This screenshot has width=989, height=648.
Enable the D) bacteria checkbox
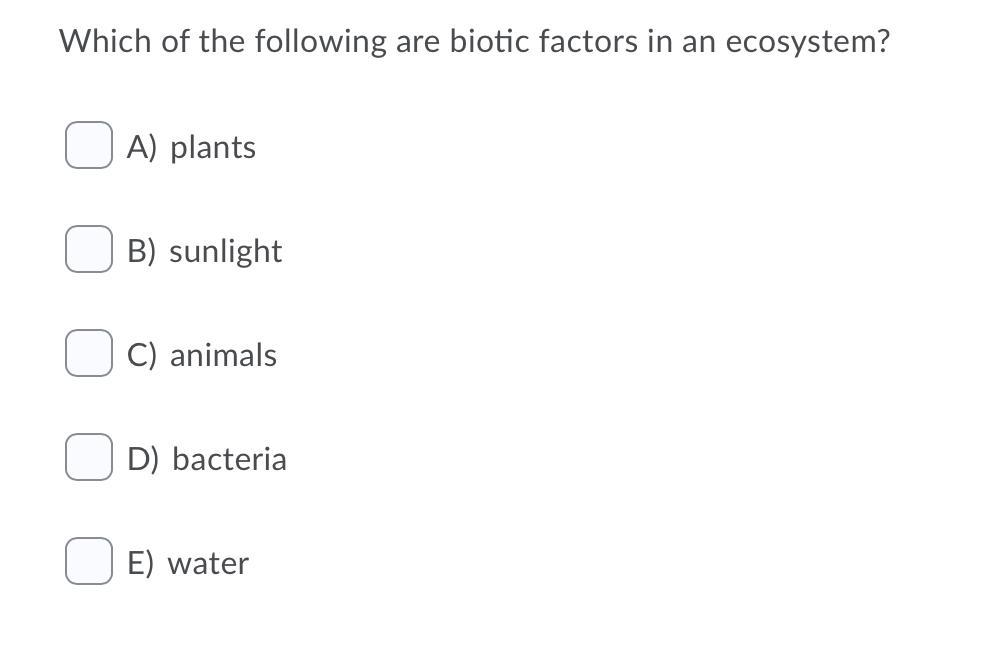(x=89, y=457)
